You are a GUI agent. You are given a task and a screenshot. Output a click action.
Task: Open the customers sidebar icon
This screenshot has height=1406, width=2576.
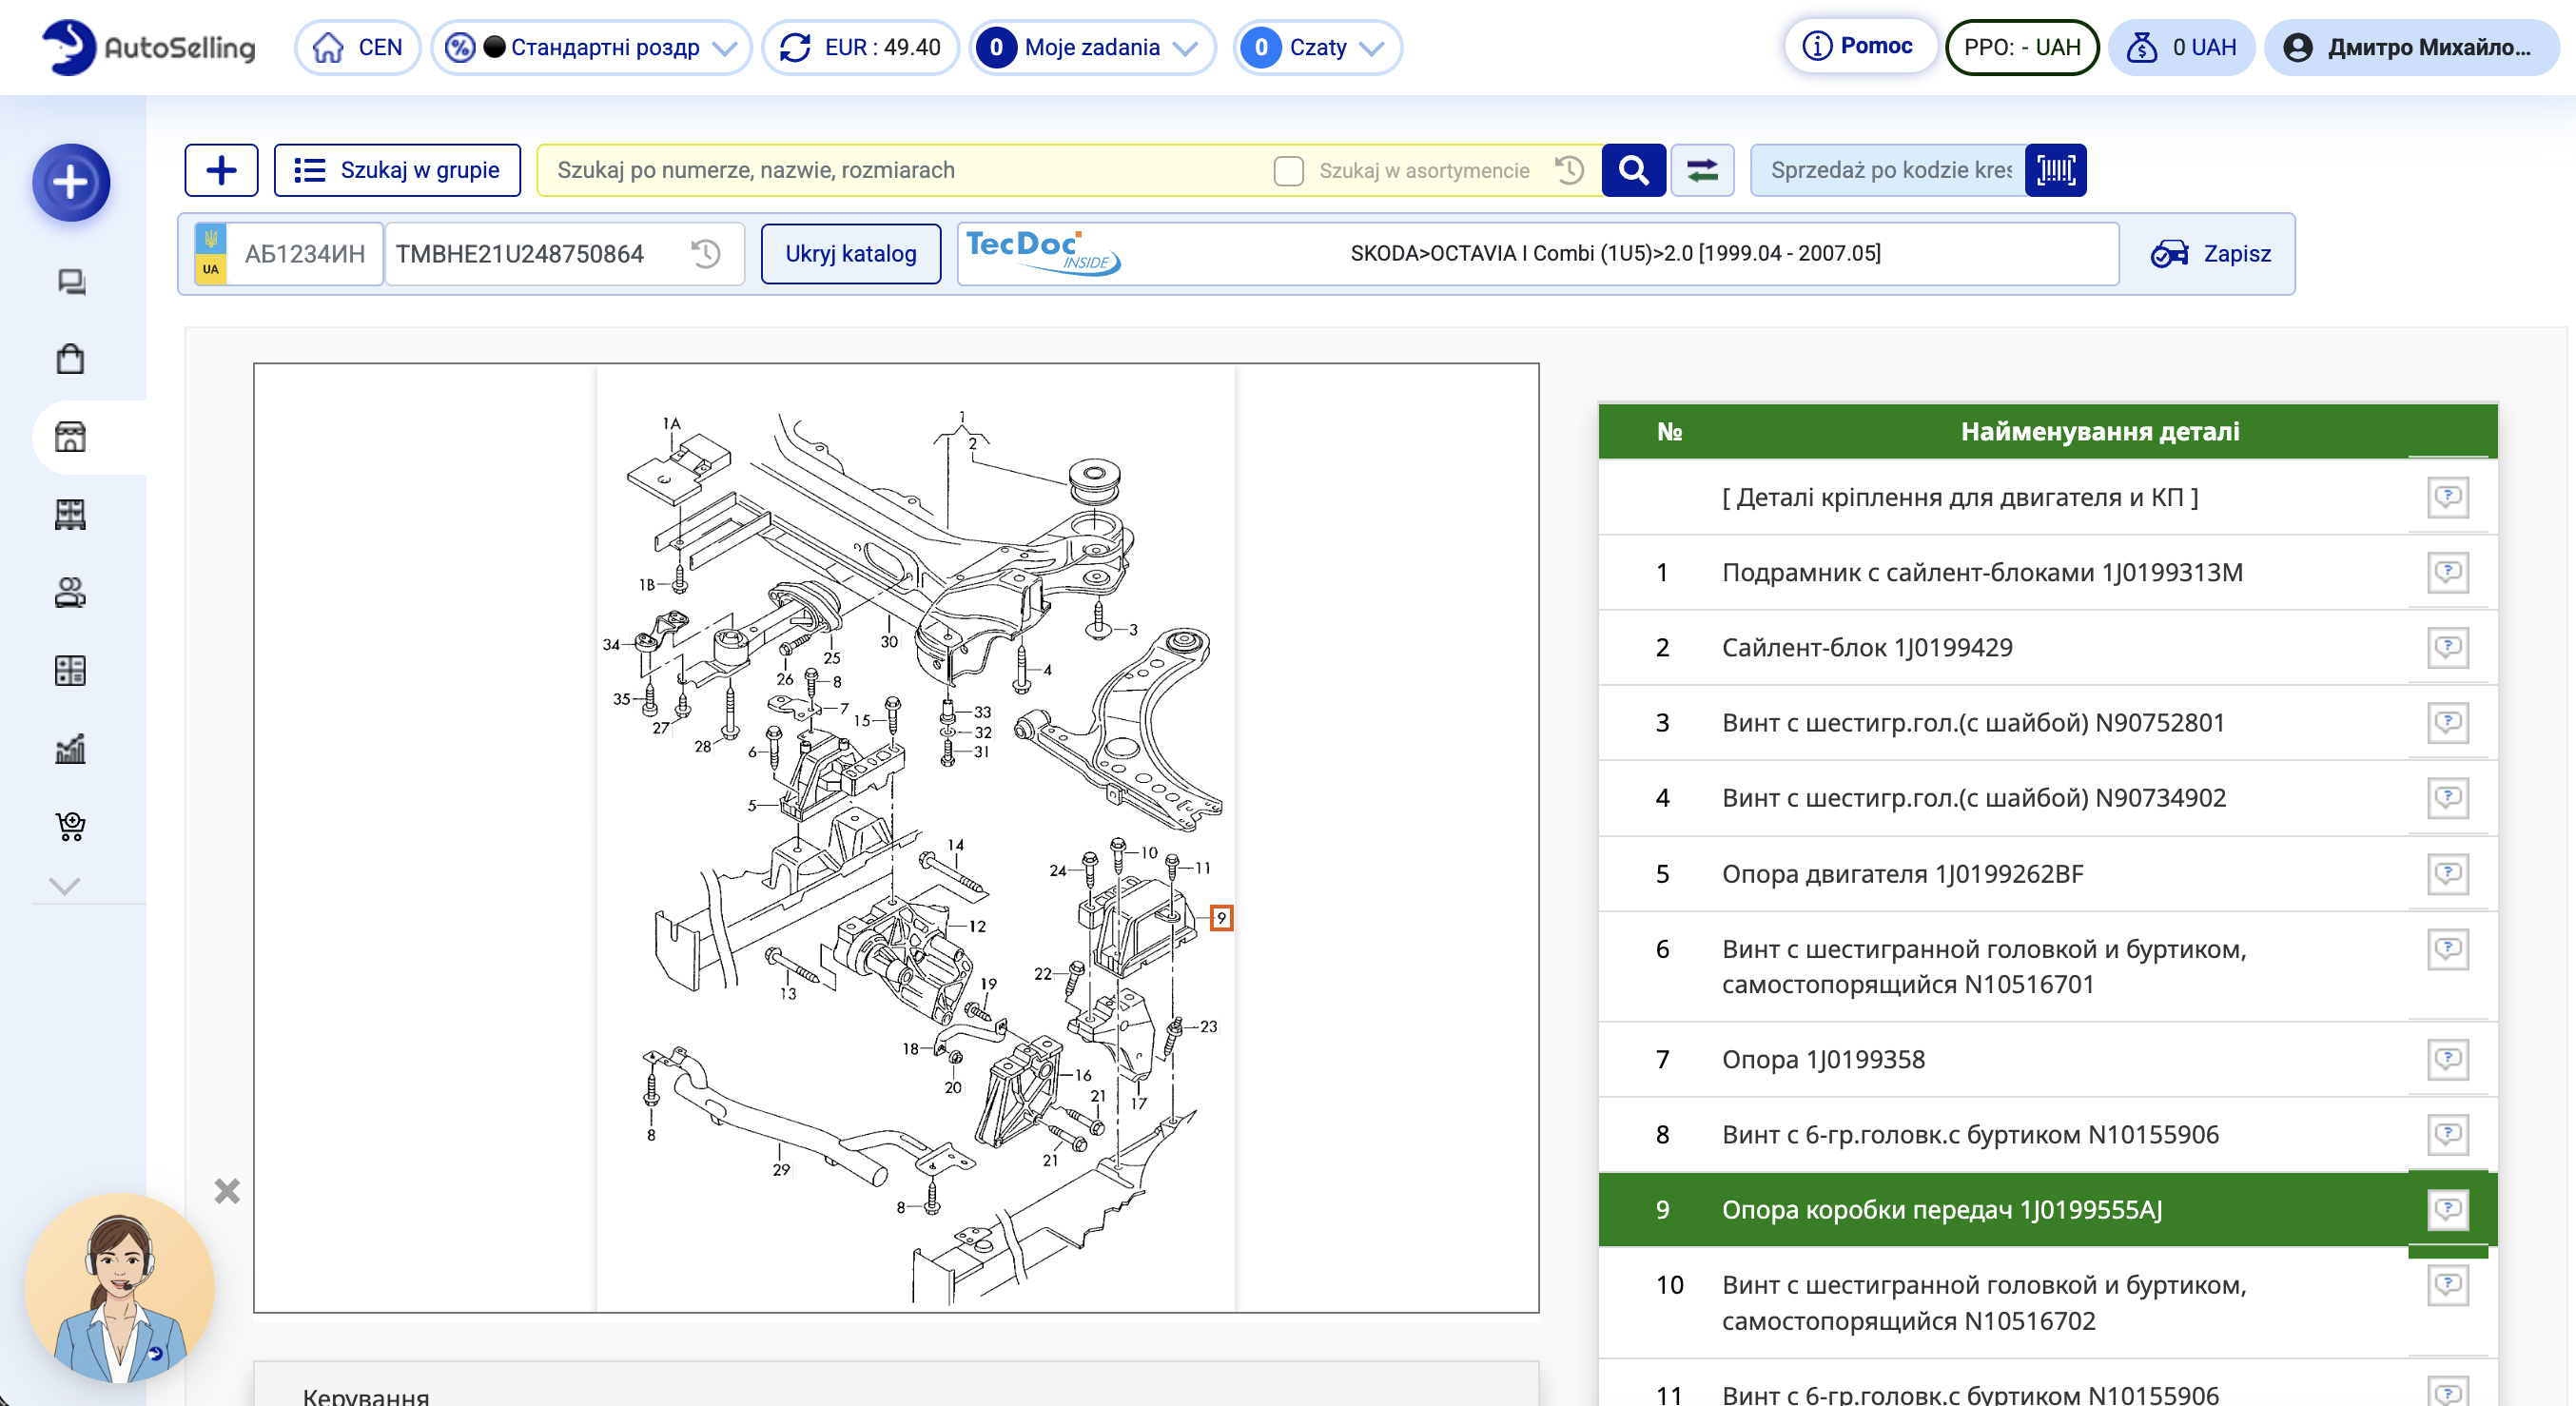click(70, 593)
